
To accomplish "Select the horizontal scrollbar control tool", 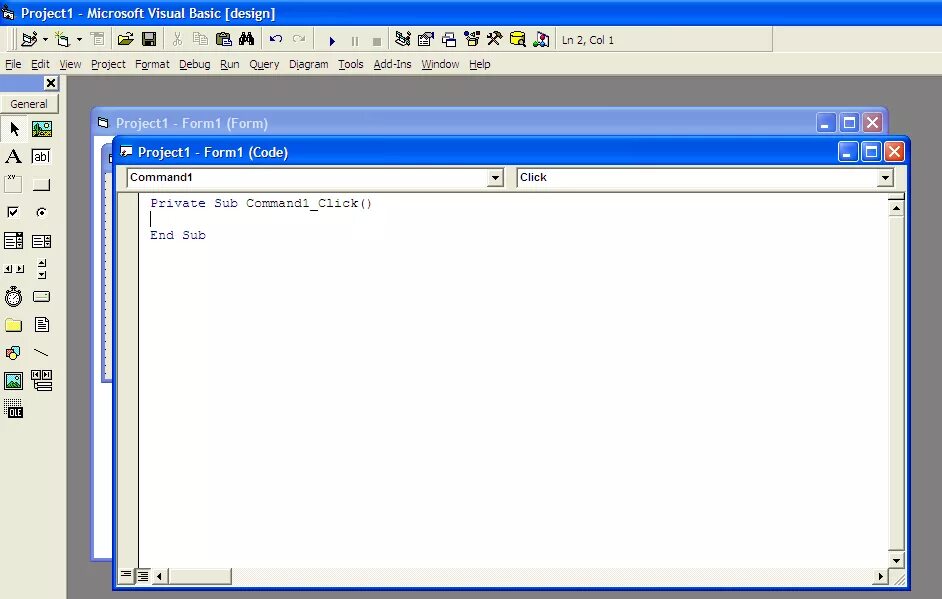I will pos(14,269).
